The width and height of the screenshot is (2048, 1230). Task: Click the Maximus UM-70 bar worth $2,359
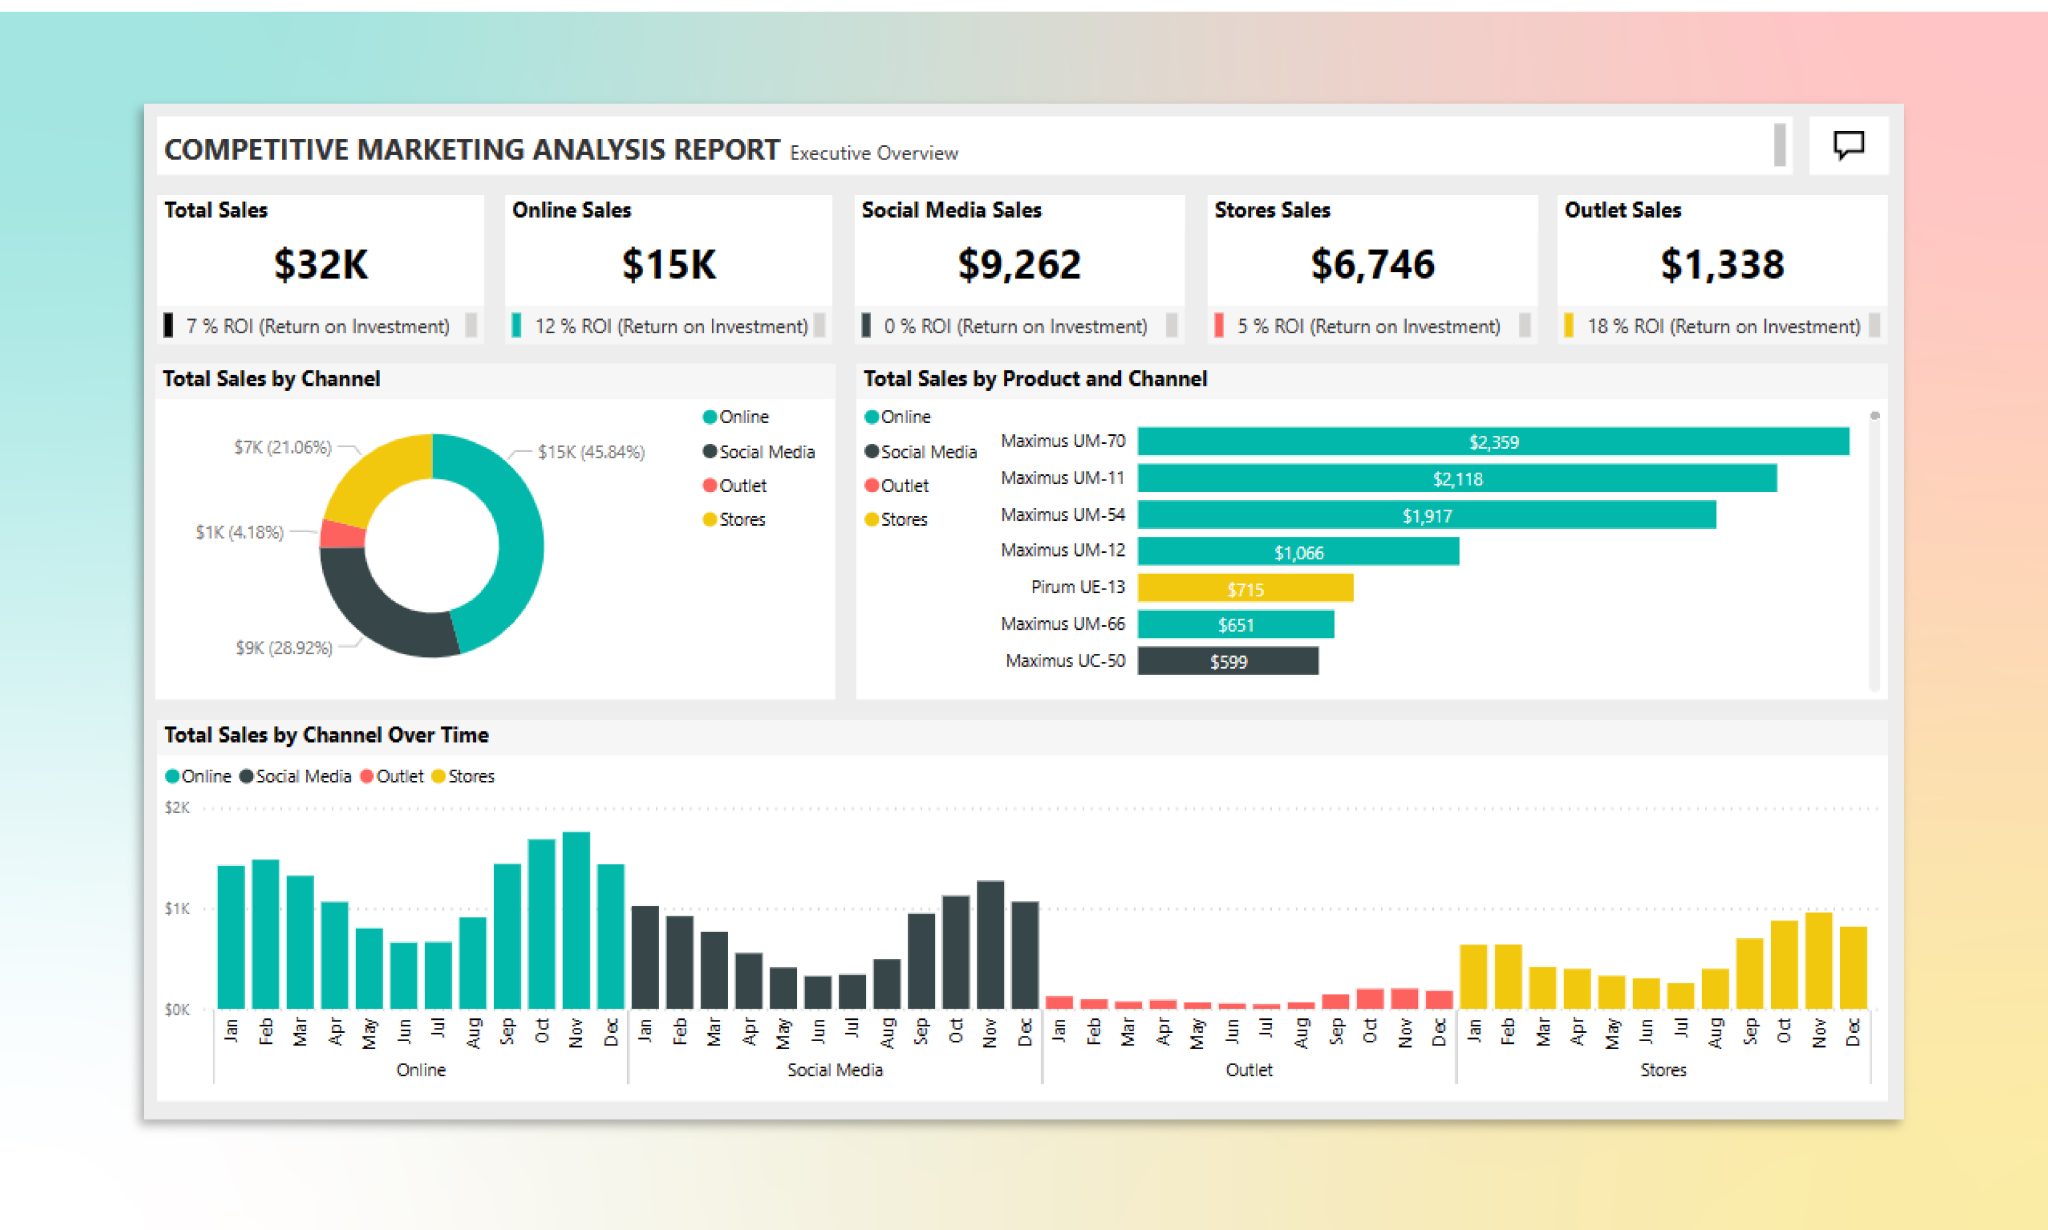pyautogui.click(x=1494, y=441)
